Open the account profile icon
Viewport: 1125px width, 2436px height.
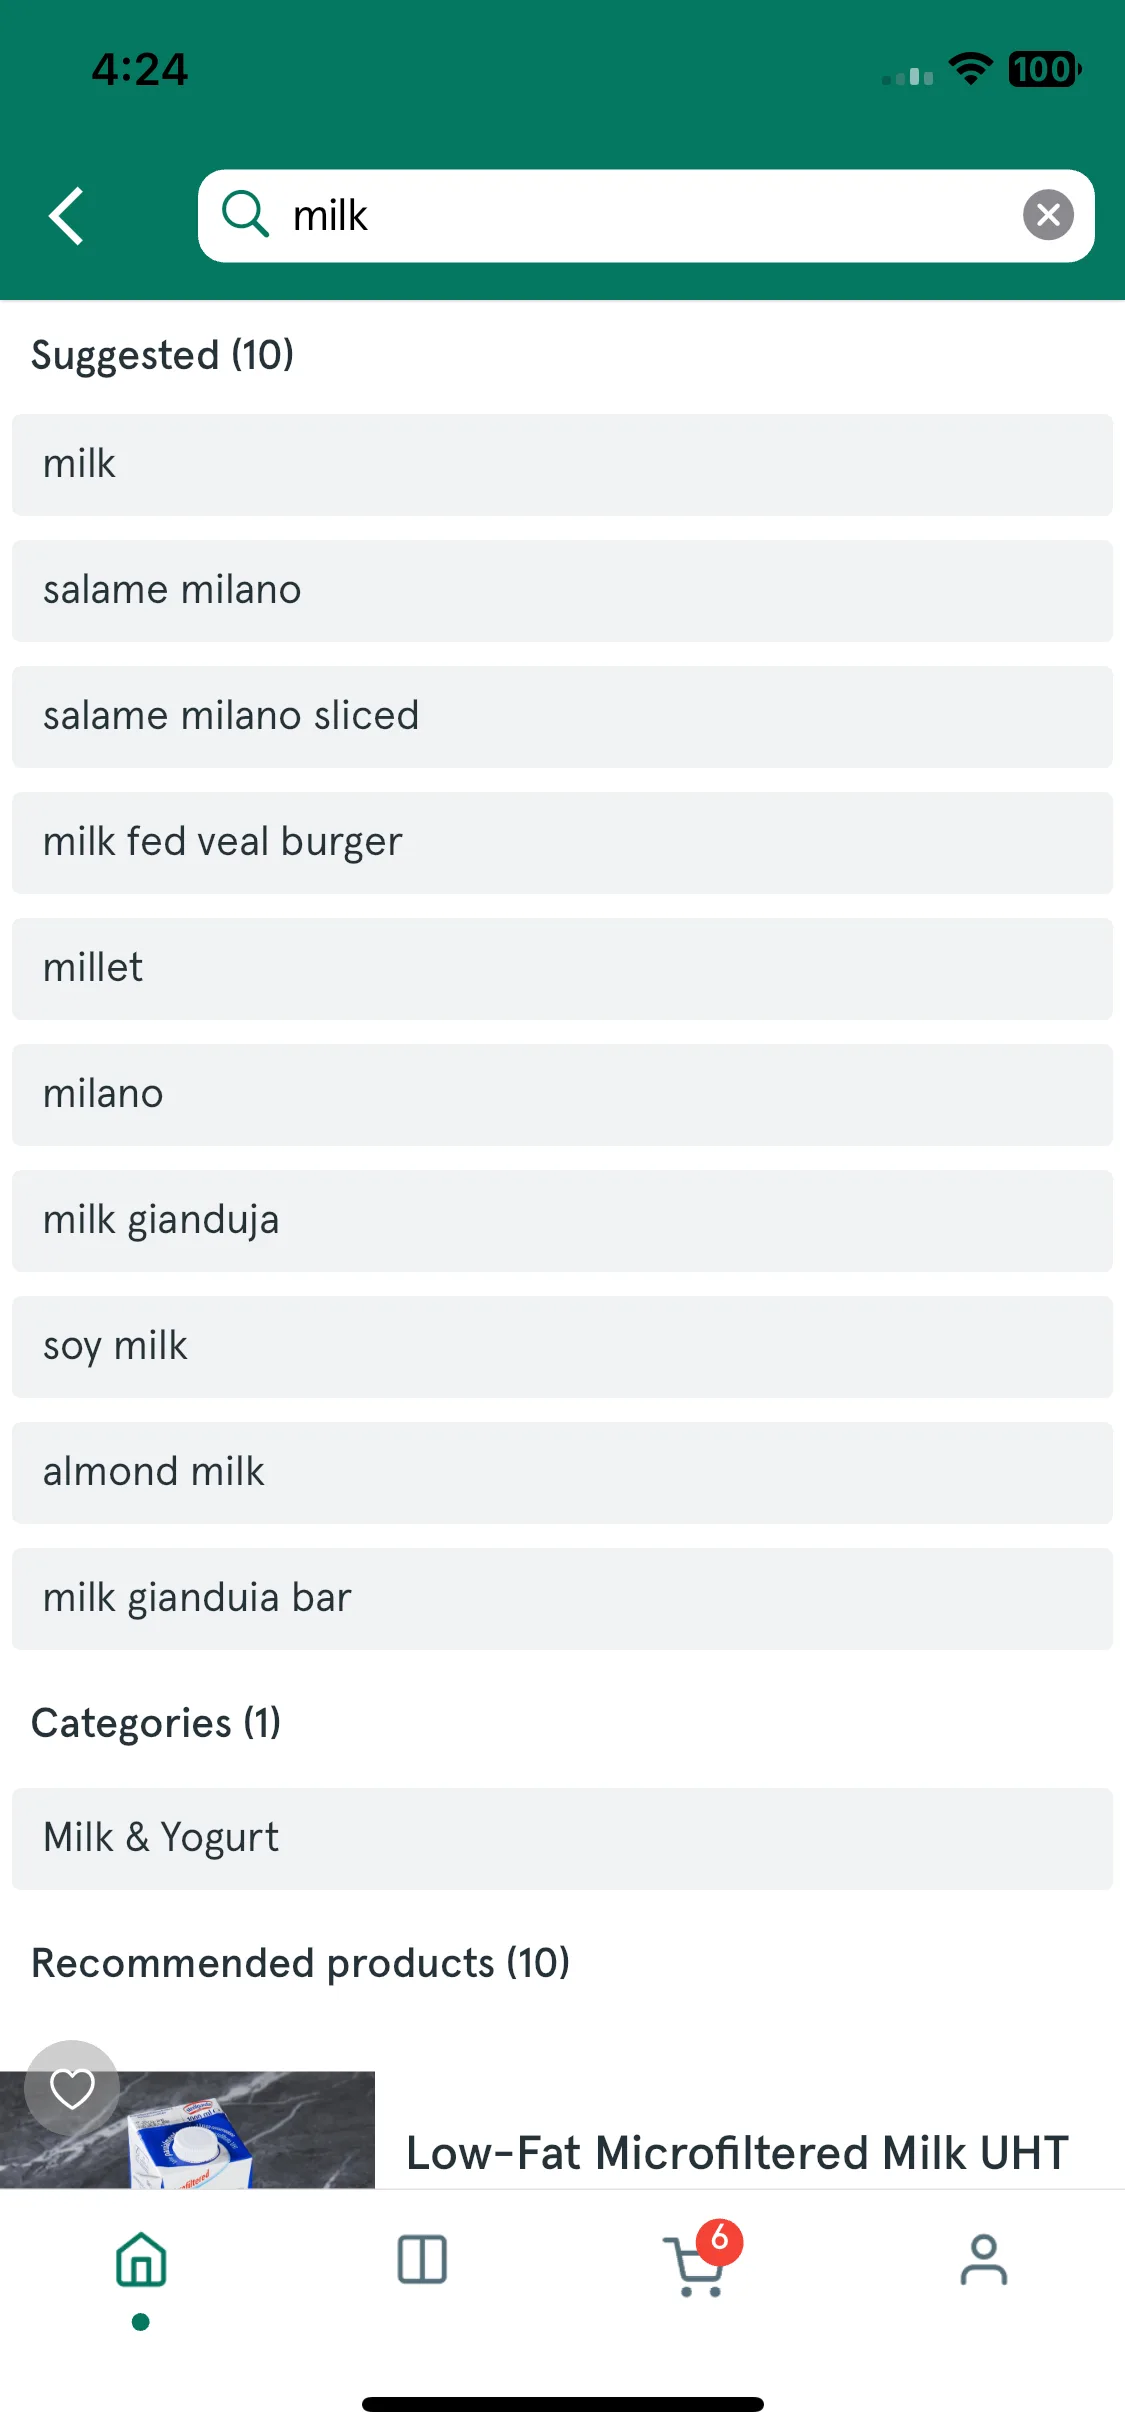coord(984,2260)
